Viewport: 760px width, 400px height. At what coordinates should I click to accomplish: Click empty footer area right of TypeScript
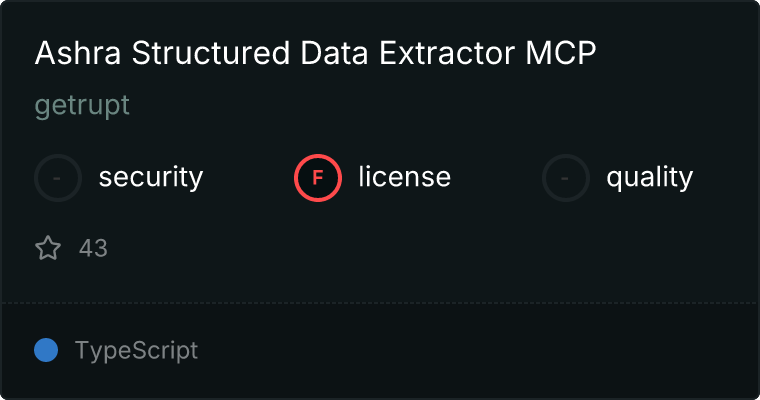coord(480,351)
